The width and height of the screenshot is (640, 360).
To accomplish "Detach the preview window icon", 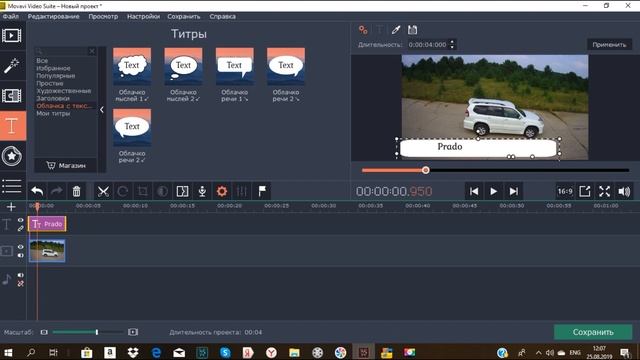I will point(584,191).
